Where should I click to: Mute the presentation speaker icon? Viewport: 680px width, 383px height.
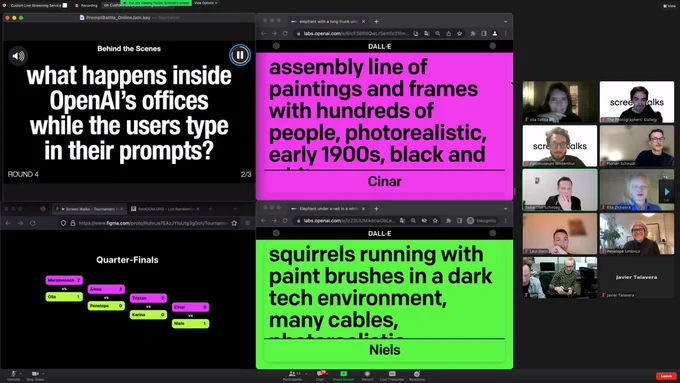(x=18, y=56)
